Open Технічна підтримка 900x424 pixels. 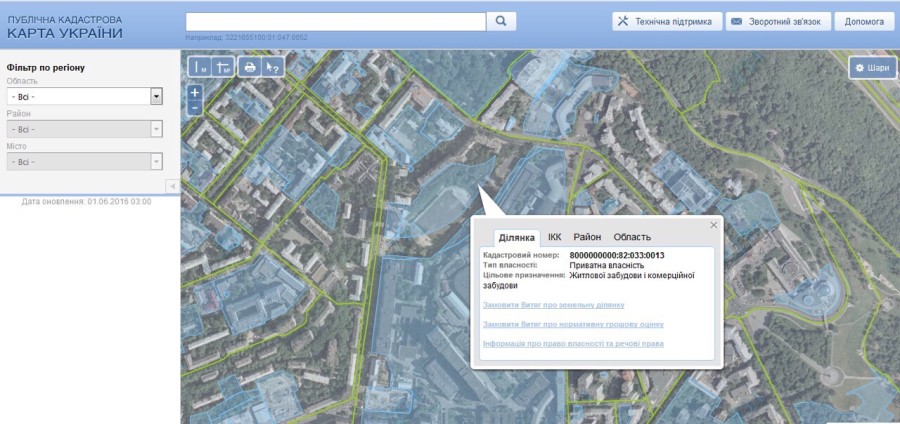[664, 21]
